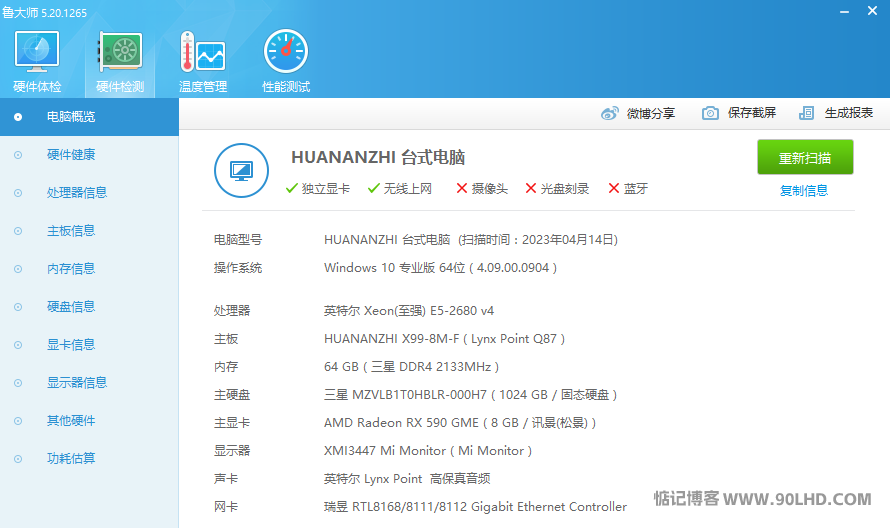Select the 硬件检测 hardware detection icon

120,52
